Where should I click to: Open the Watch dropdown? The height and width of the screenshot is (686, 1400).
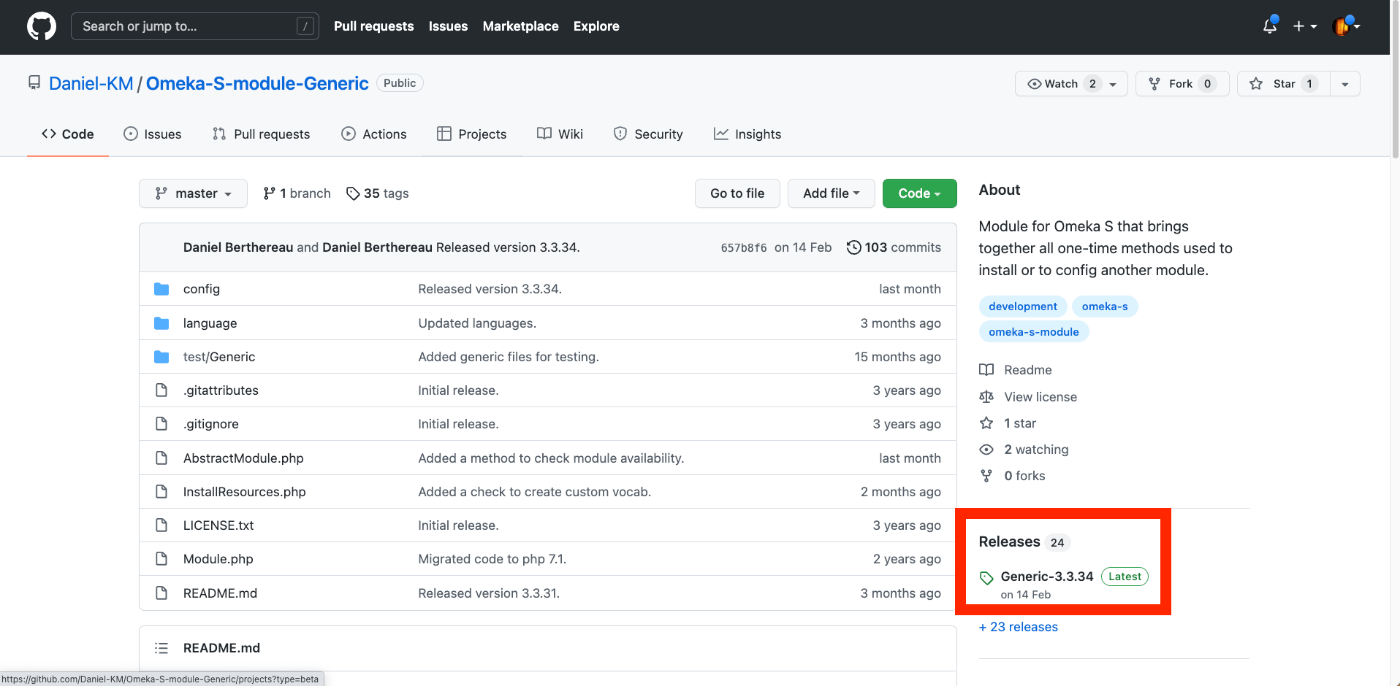click(1072, 84)
